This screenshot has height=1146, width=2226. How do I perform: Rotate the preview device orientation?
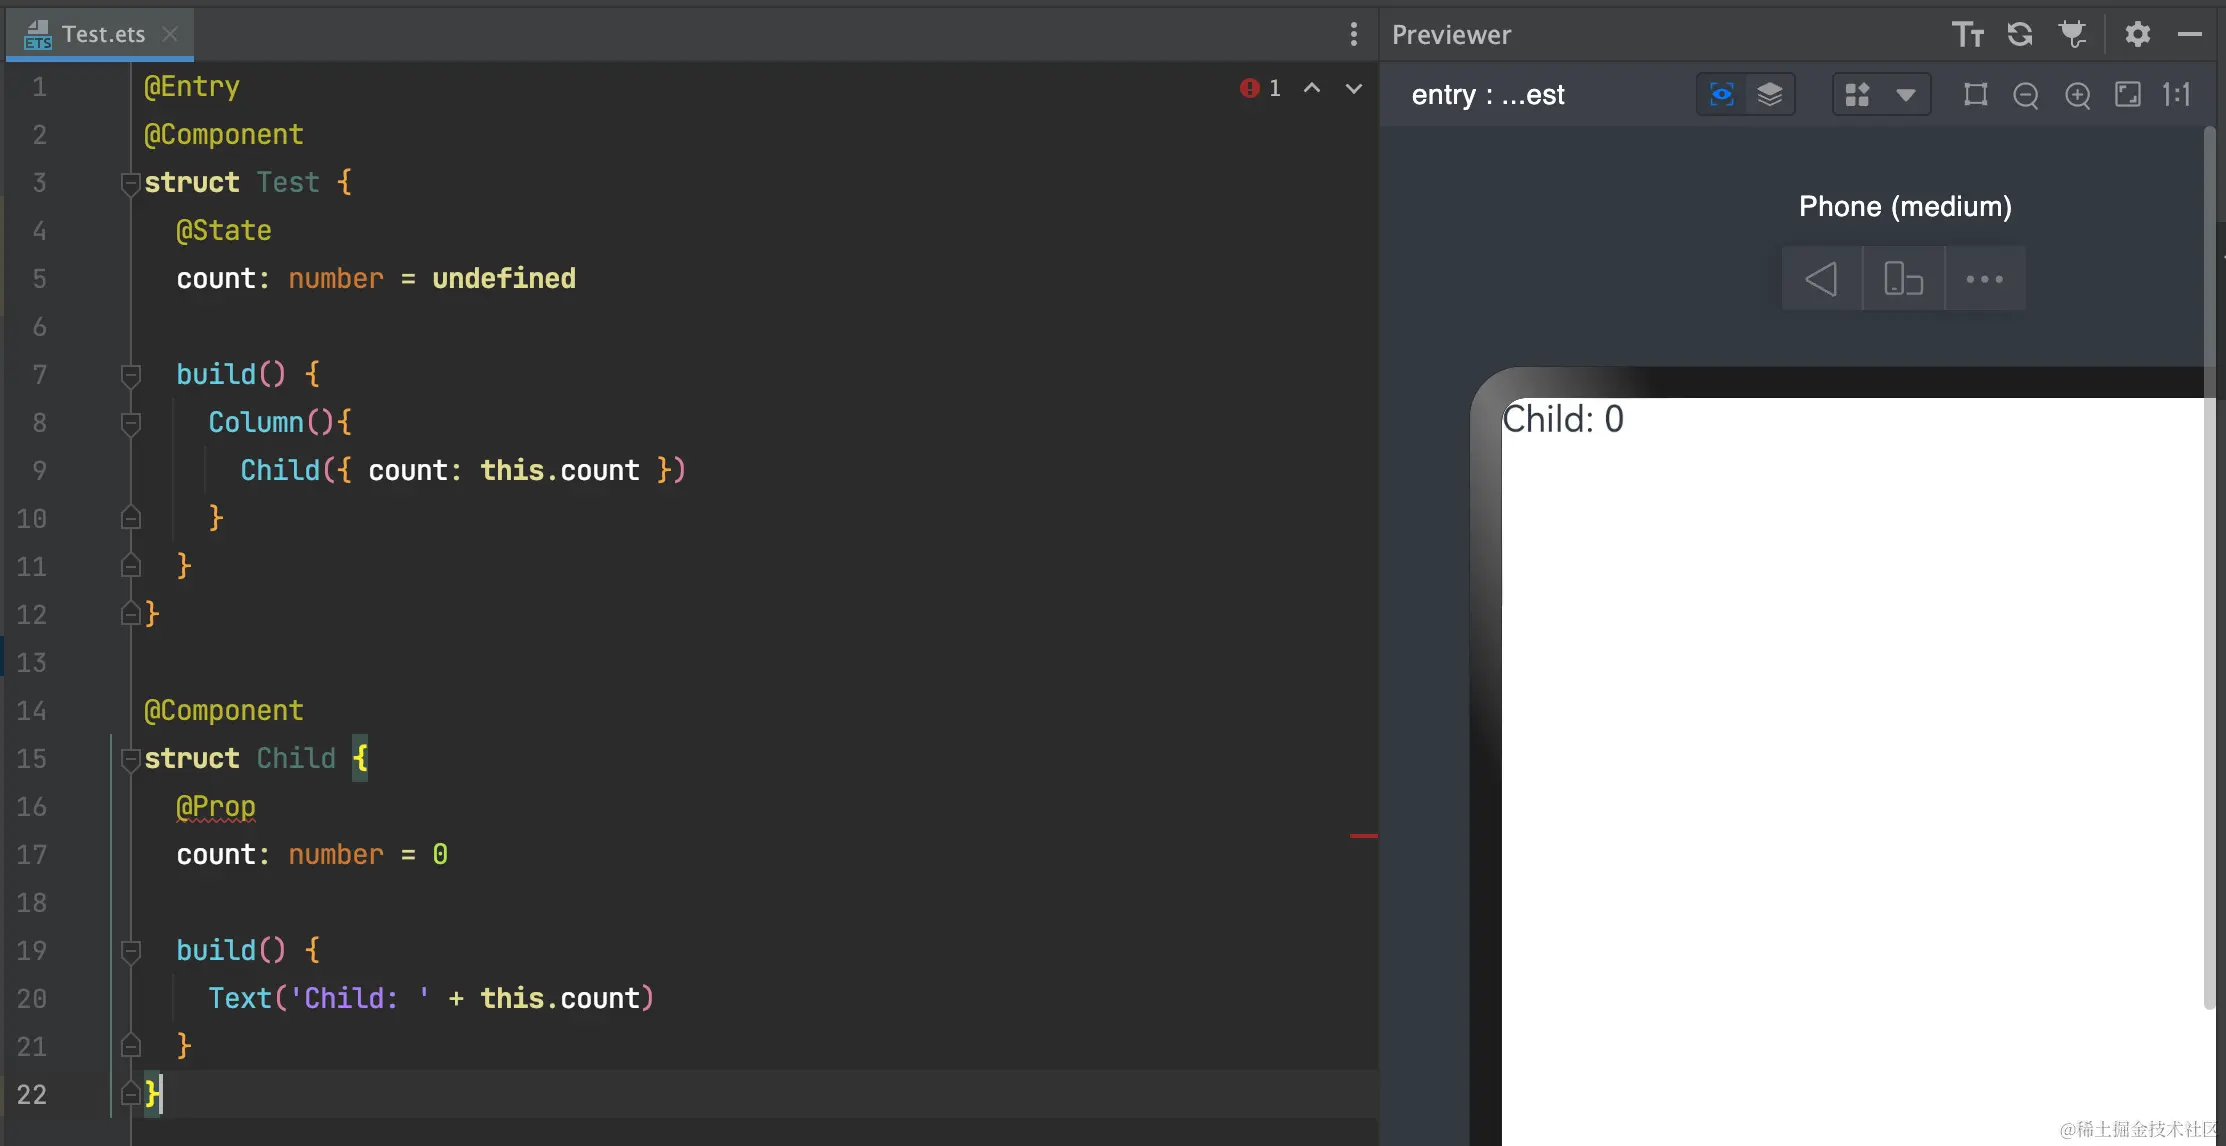(1903, 279)
